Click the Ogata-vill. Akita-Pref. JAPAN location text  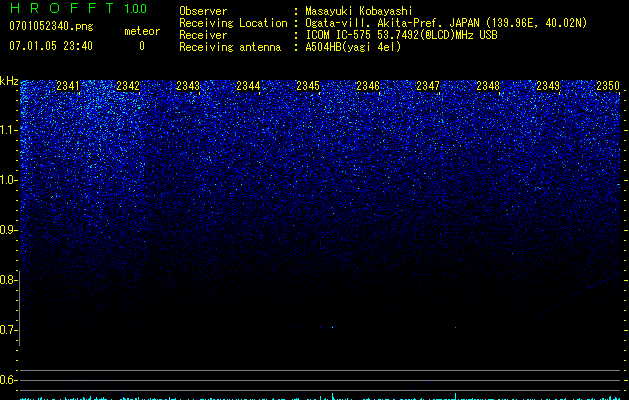[446, 23]
